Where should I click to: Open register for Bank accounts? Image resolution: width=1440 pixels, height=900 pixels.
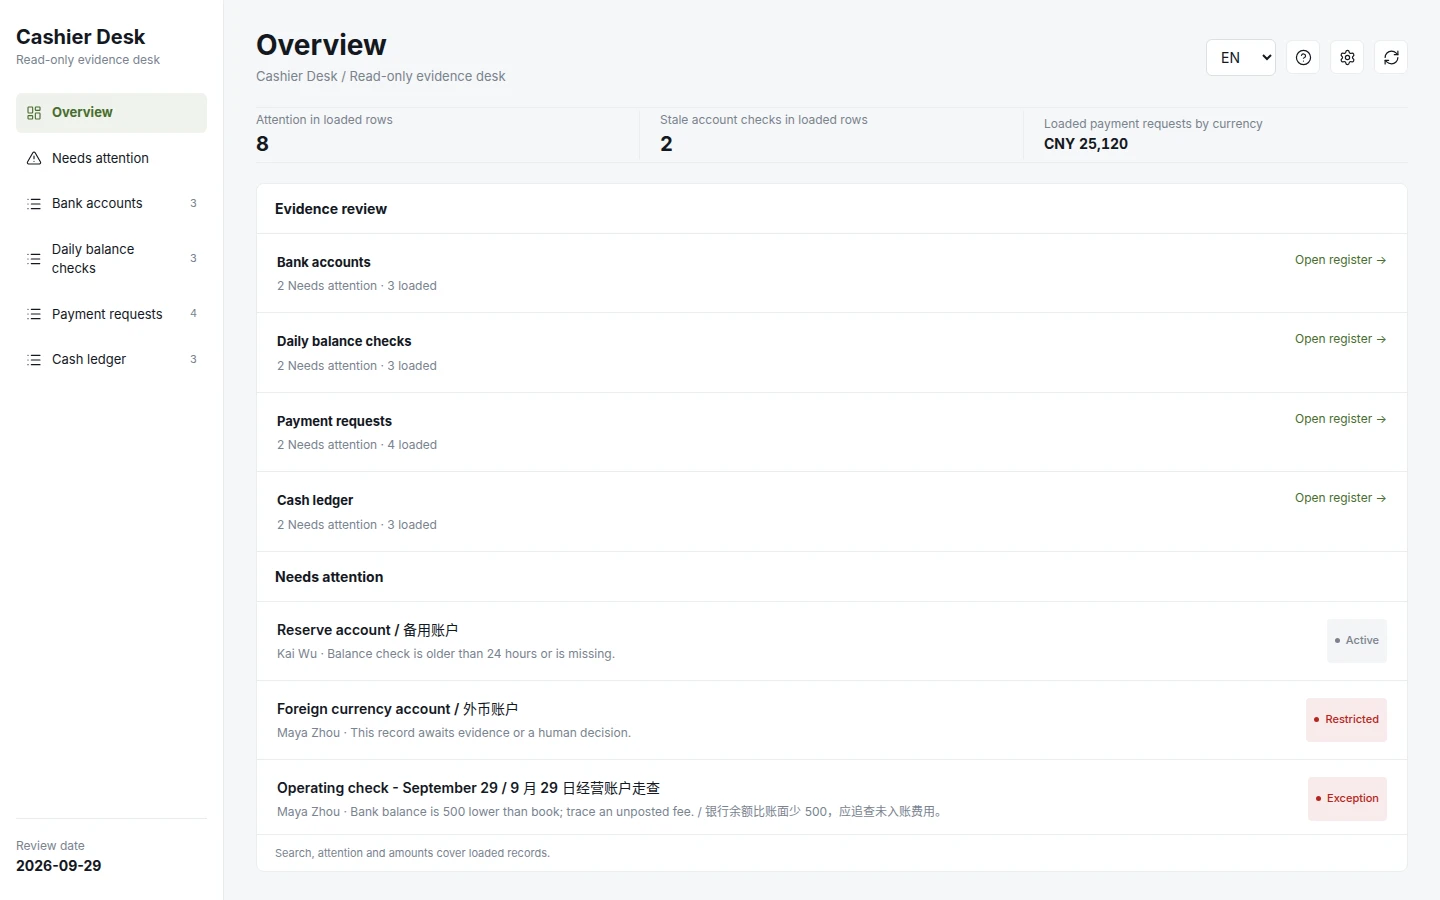[x=1340, y=260]
